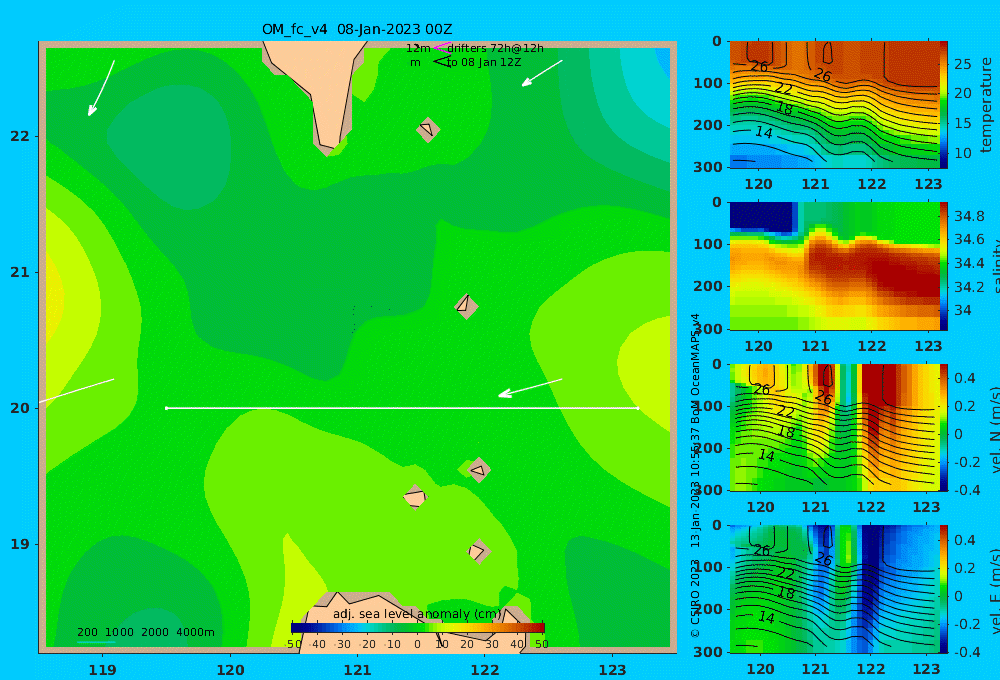Viewport: 1000px width, 680px height.
Task: Click the temperature color scale bar
Action: (944, 105)
